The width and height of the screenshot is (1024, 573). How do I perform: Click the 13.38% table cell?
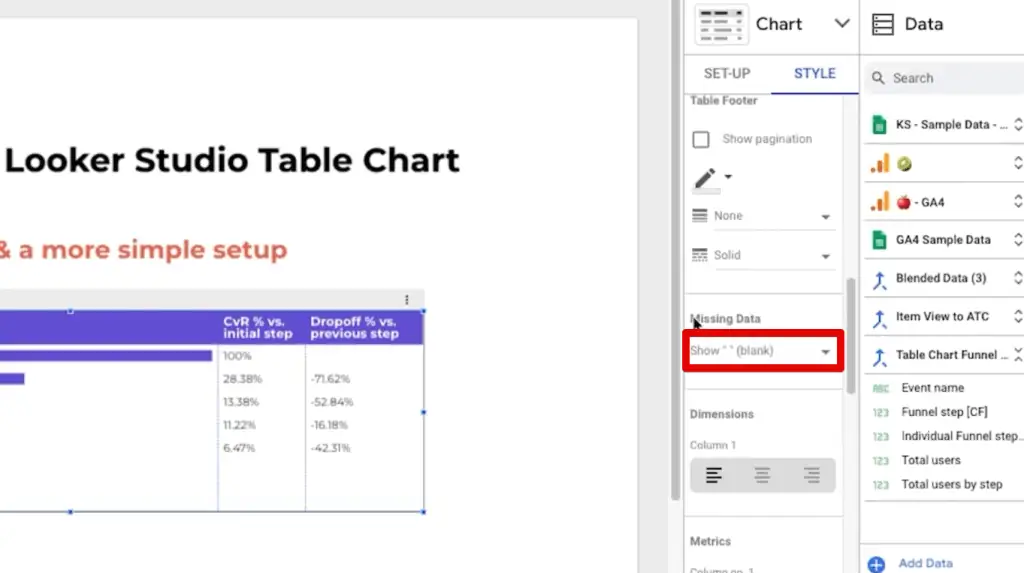240,402
